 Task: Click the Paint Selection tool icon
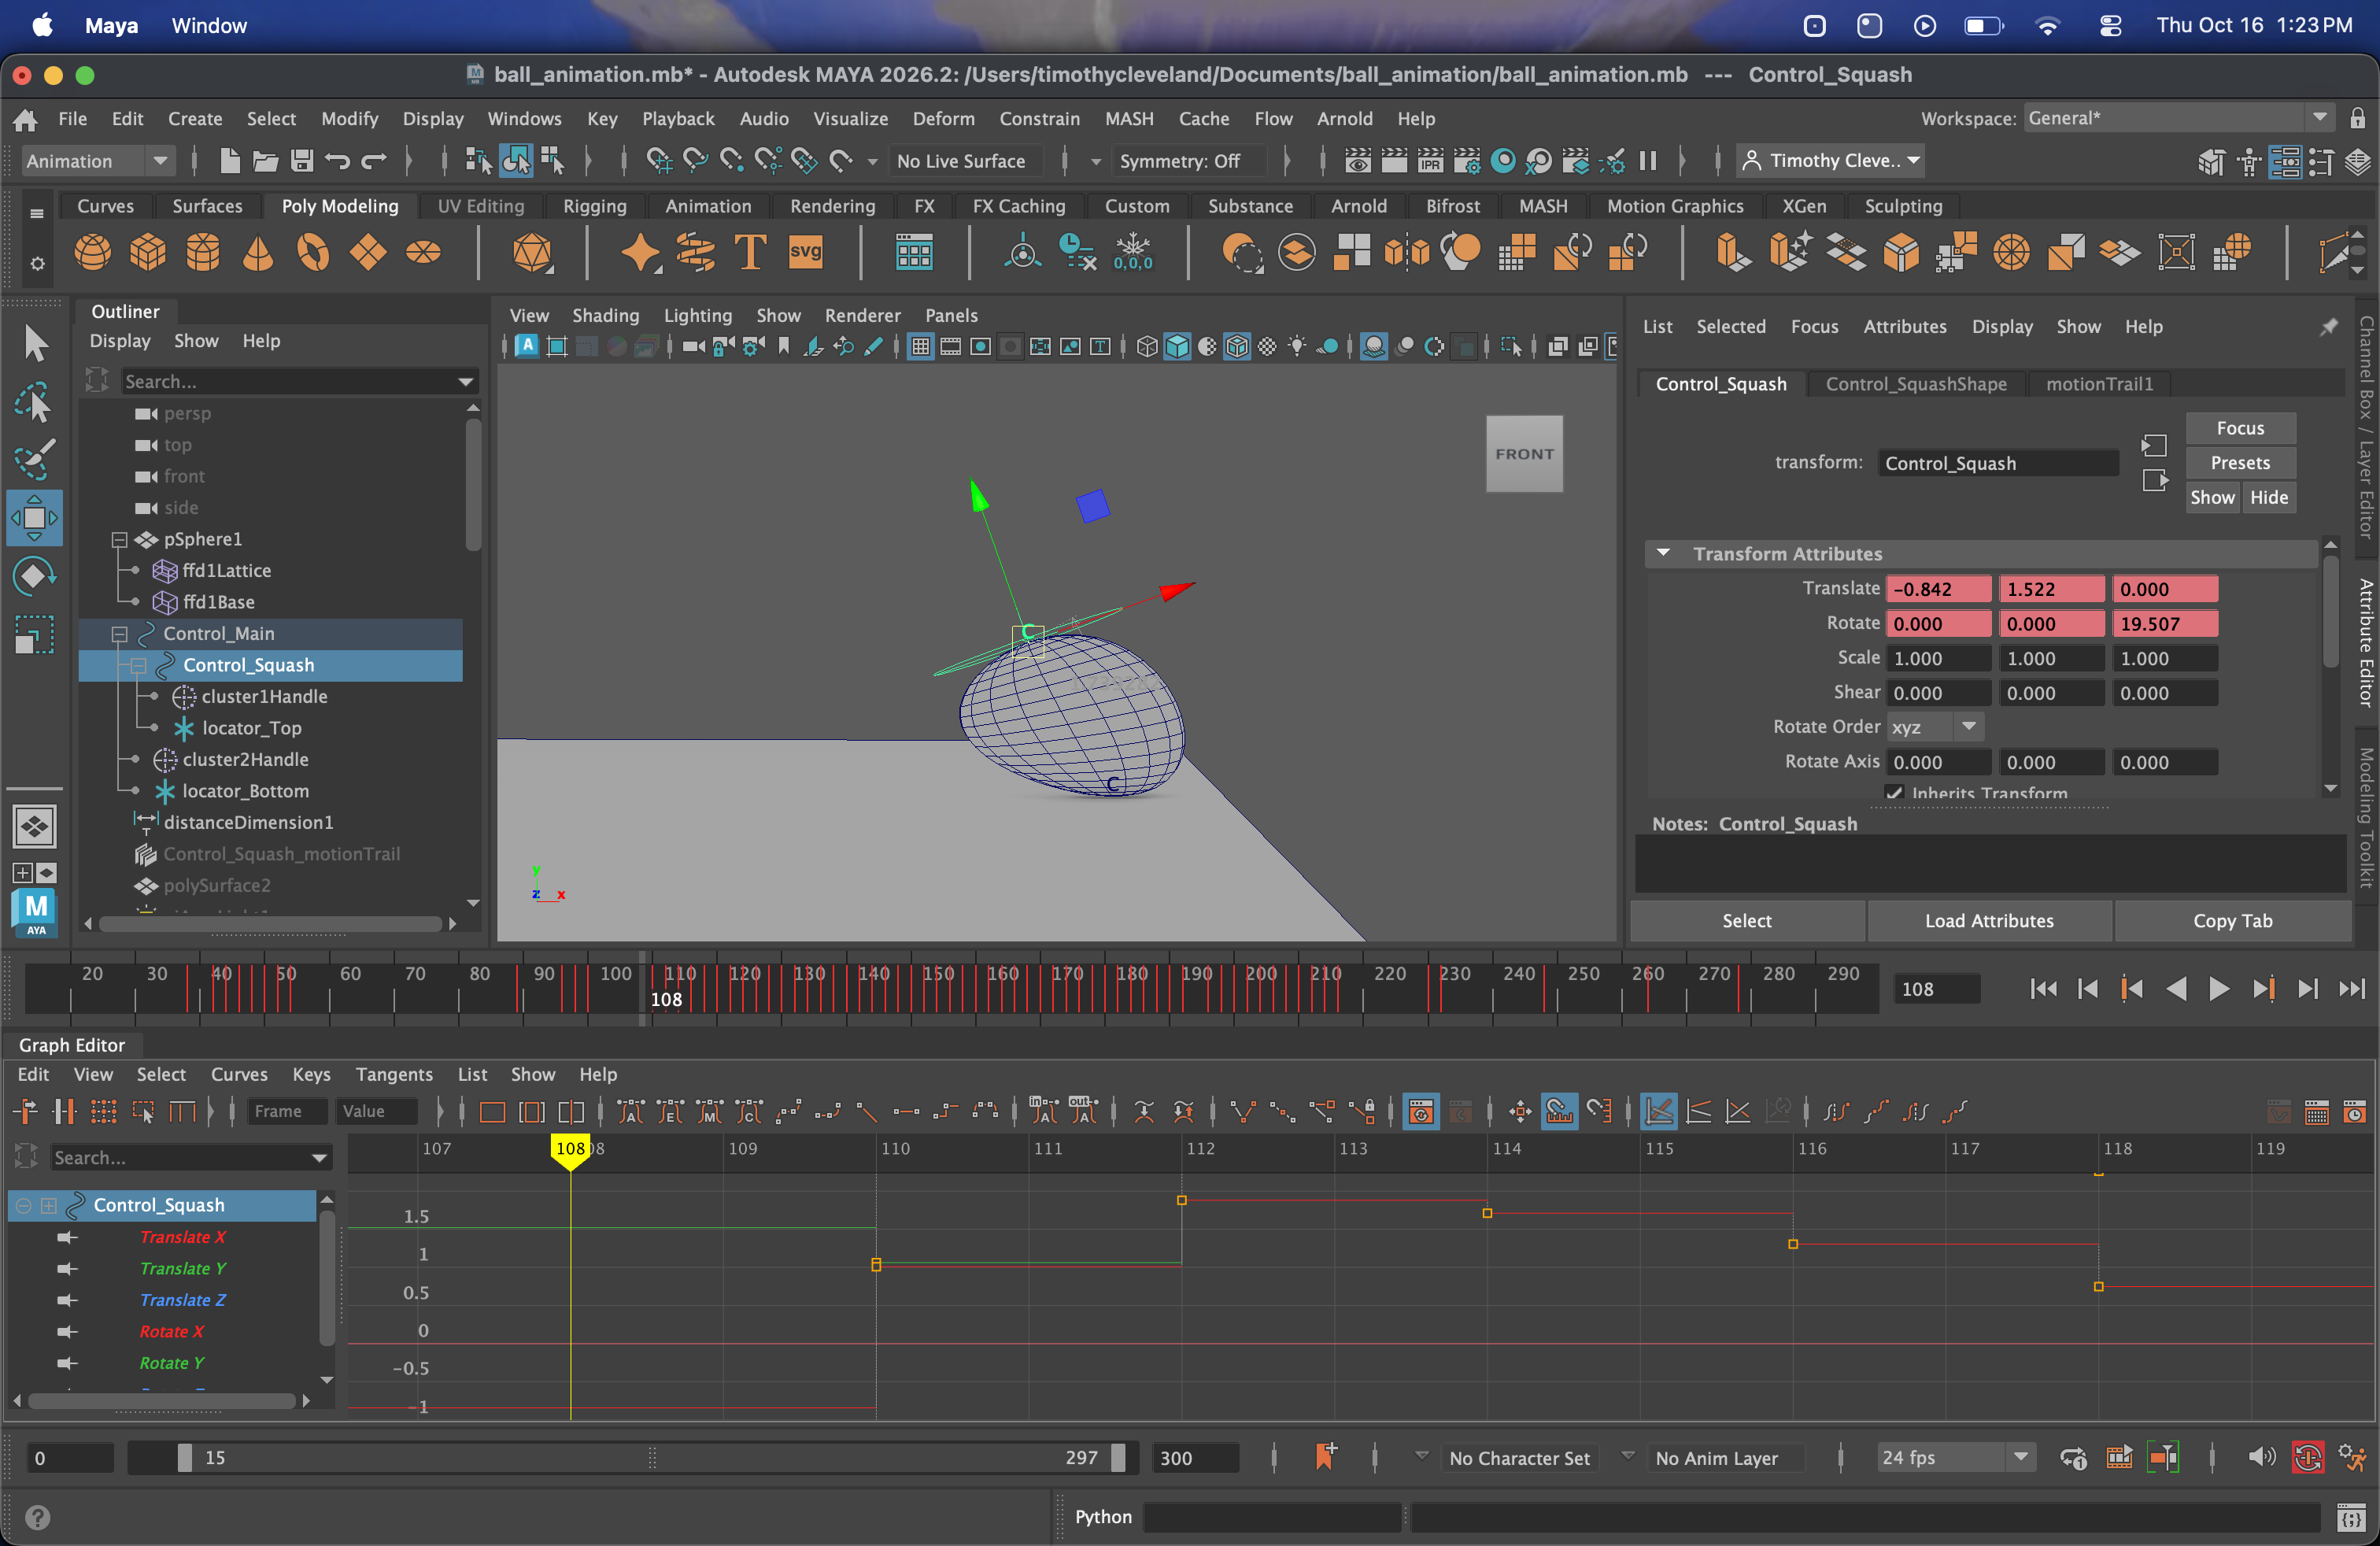(34, 460)
